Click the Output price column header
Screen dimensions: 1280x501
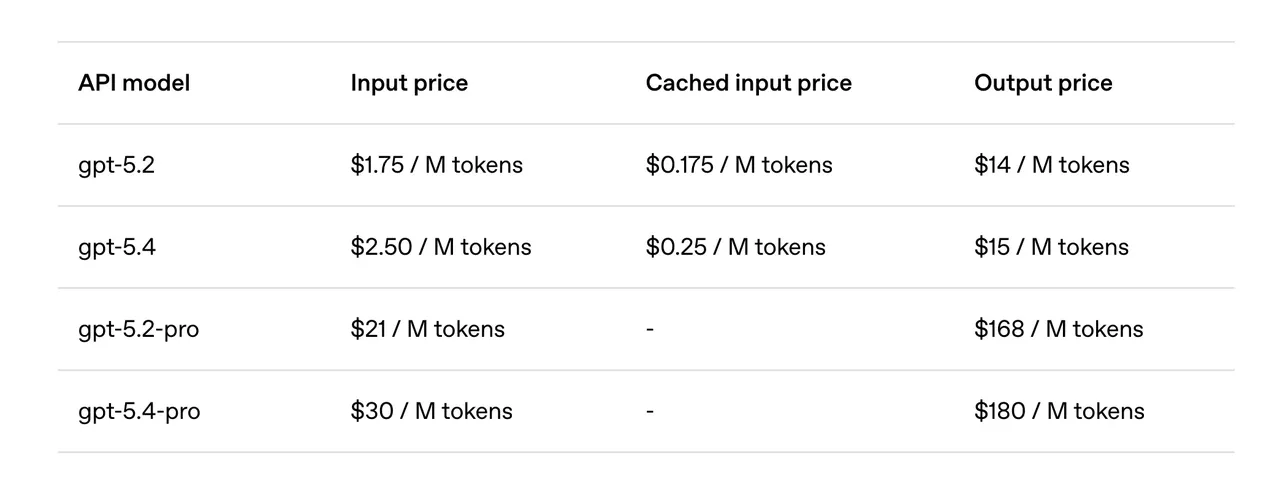(1043, 83)
